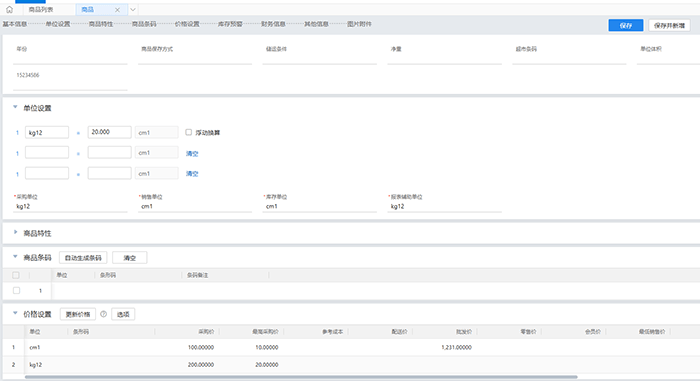Jump to 商品特性 in the step navigation

(101, 24)
